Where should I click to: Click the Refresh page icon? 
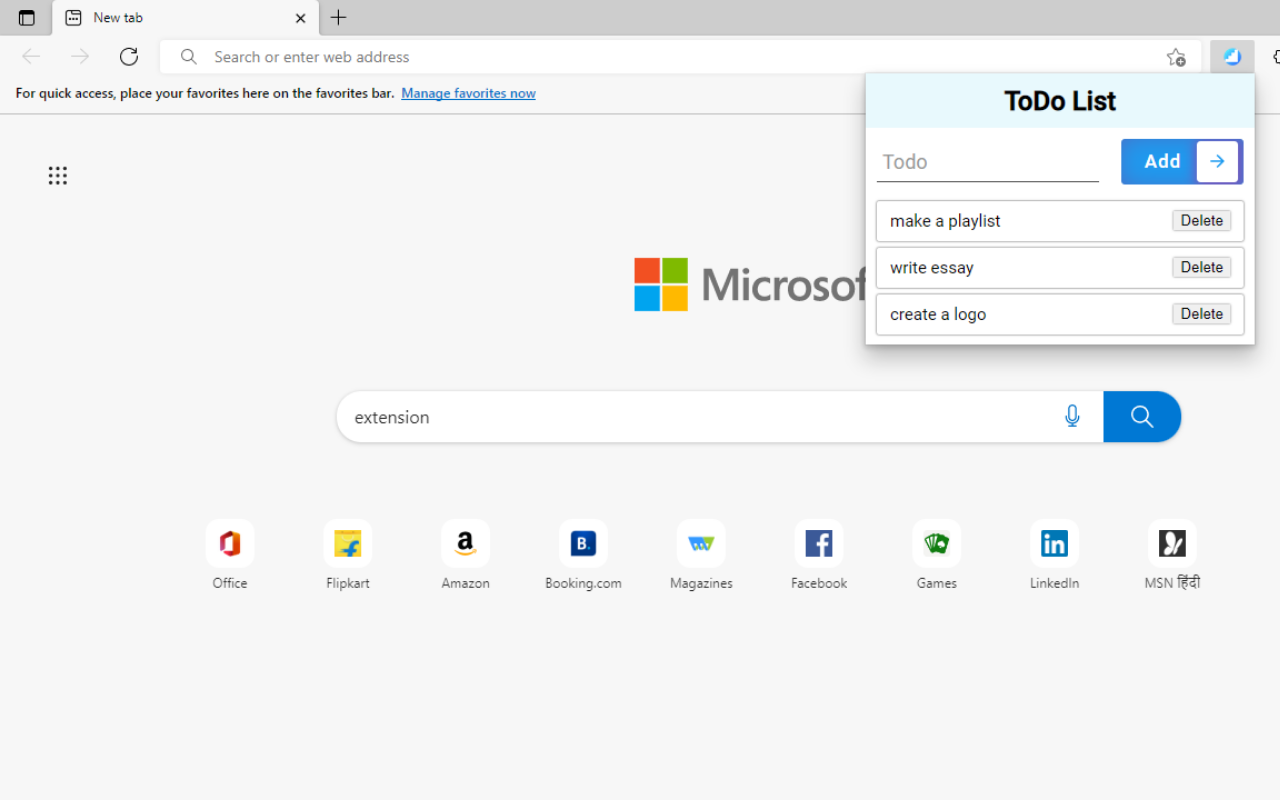pyautogui.click(x=129, y=57)
